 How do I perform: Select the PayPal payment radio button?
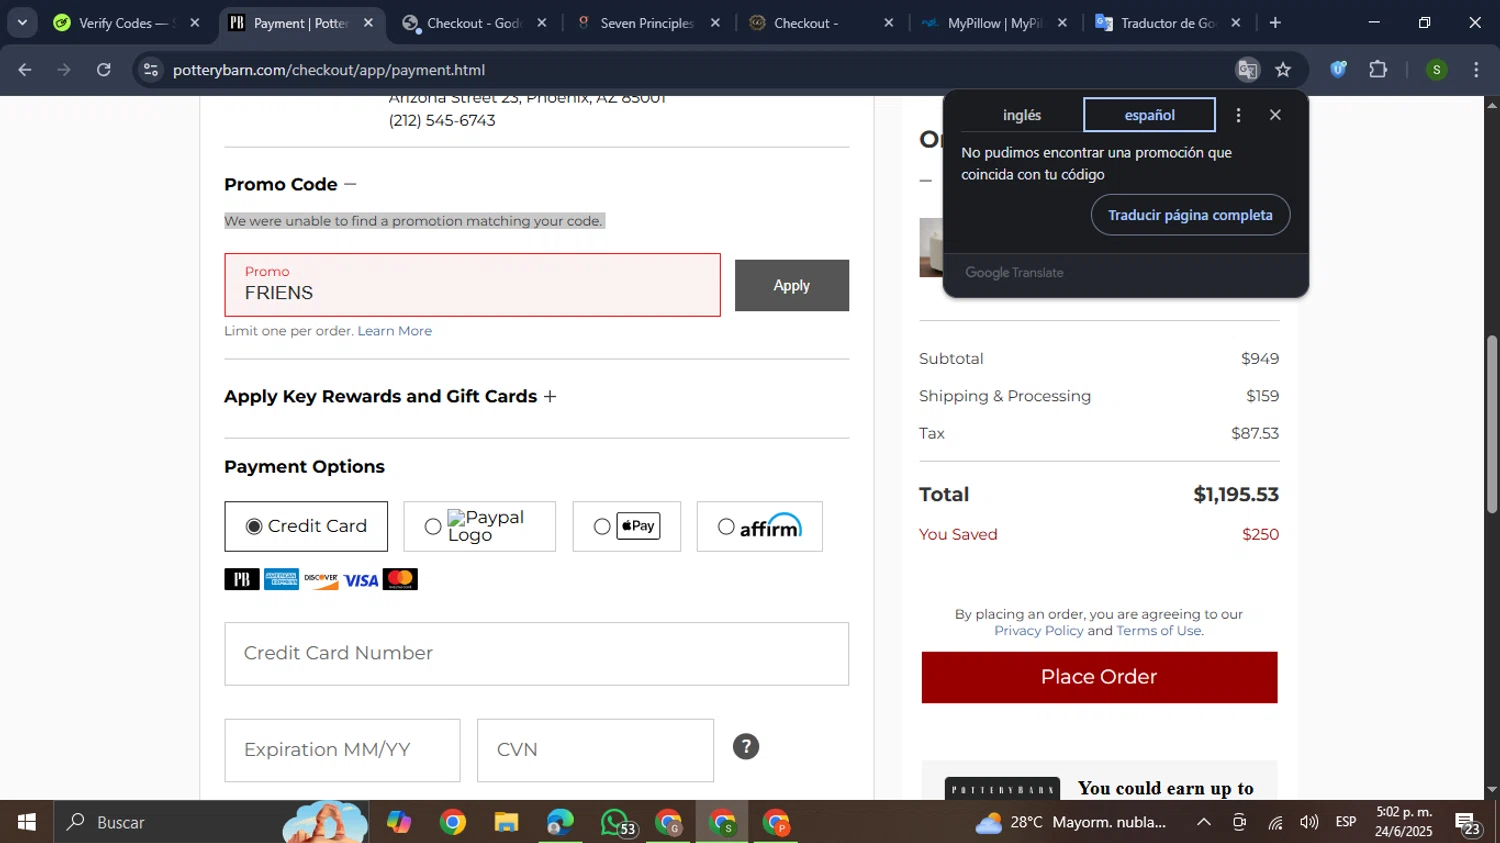(432, 526)
